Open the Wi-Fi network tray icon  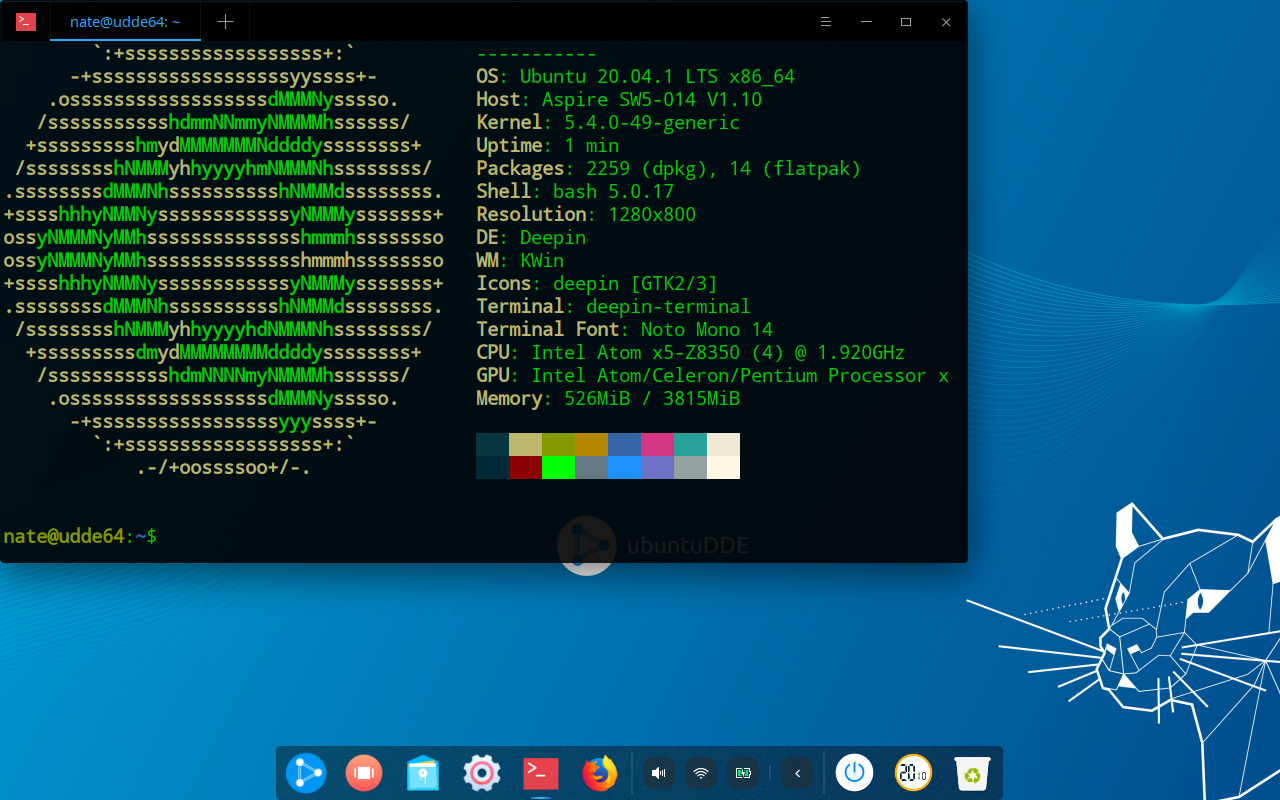(701, 773)
